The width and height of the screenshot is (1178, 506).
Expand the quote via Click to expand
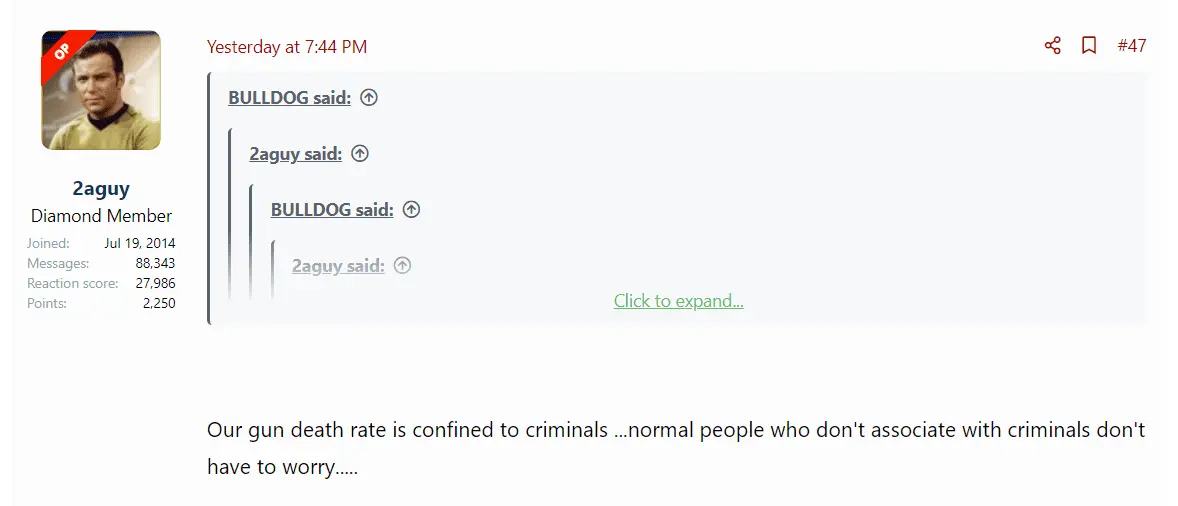click(678, 301)
